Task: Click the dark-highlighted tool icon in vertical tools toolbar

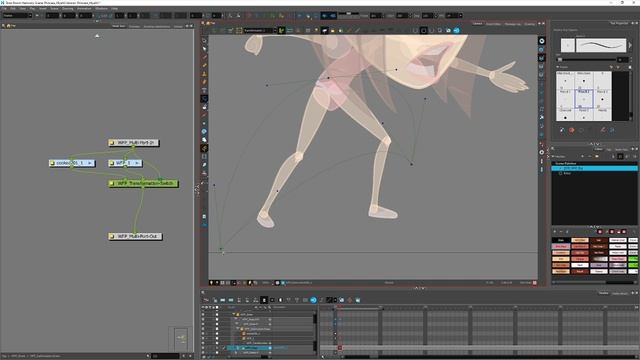Action: pyautogui.click(x=204, y=98)
